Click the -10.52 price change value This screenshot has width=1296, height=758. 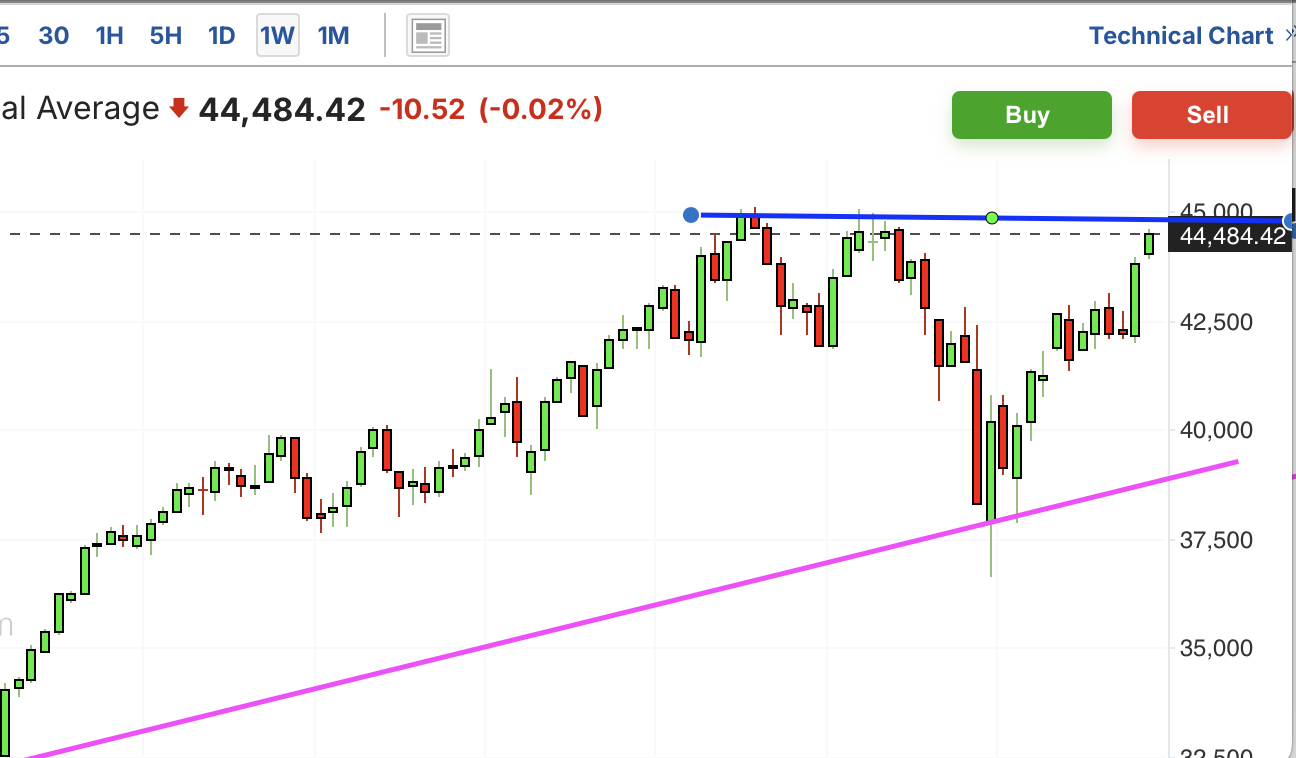pyautogui.click(x=422, y=109)
